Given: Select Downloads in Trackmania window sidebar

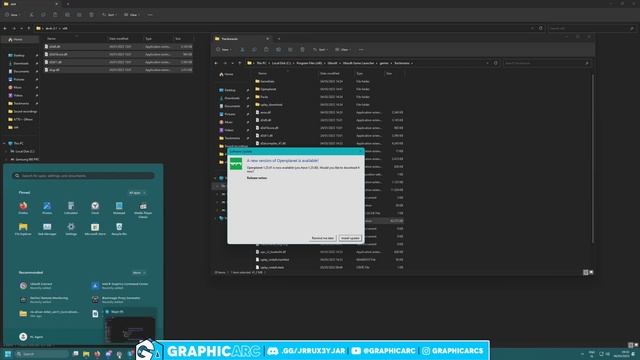Looking at the screenshot, I should point(231,98).
